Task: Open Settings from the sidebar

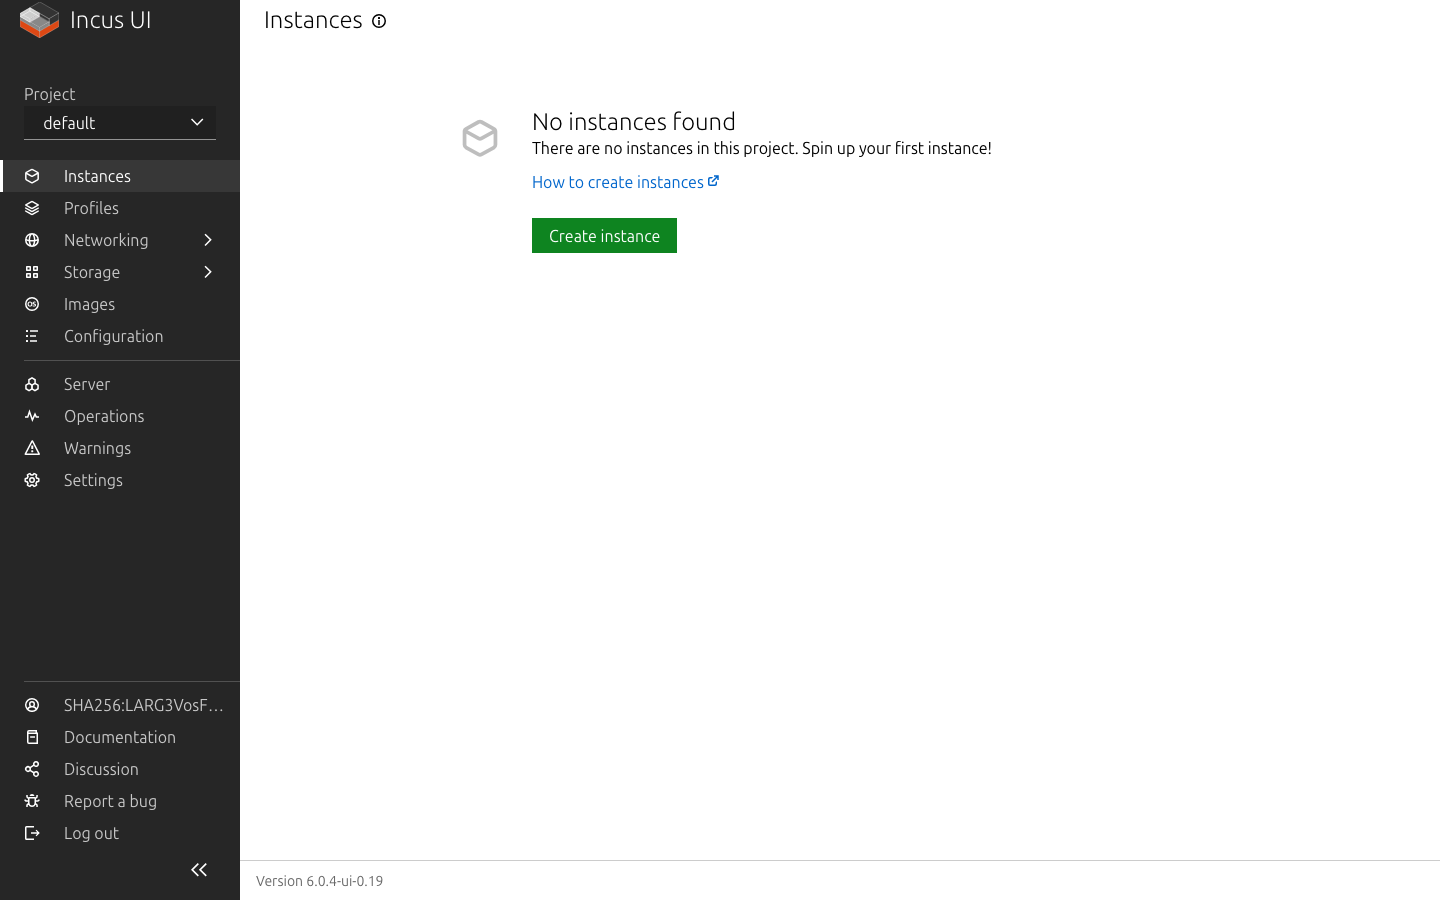Action: pyautogui.click(x=120, y=480)
